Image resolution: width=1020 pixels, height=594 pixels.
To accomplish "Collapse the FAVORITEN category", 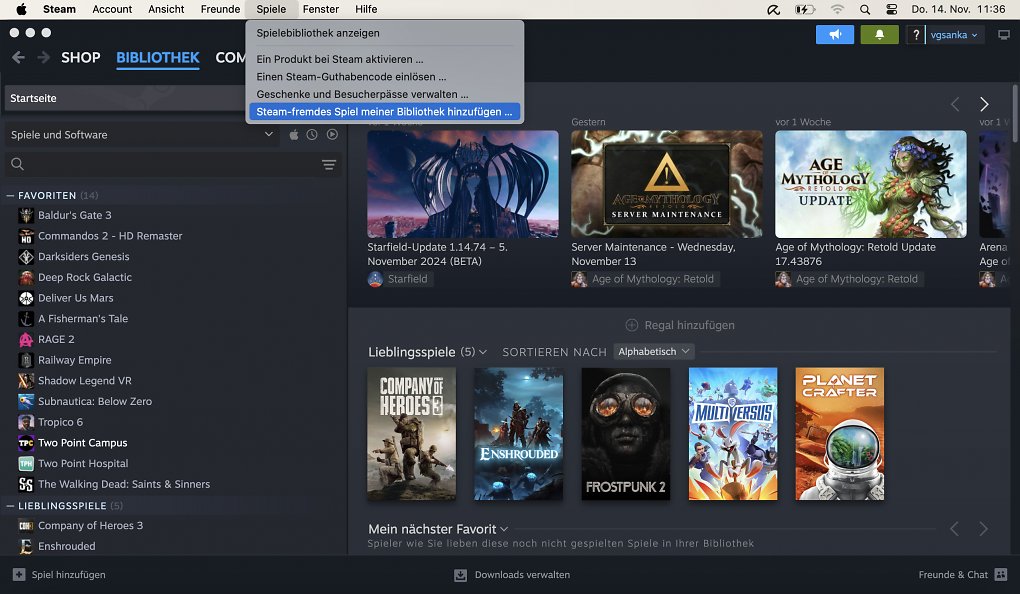I will (10, 195).
